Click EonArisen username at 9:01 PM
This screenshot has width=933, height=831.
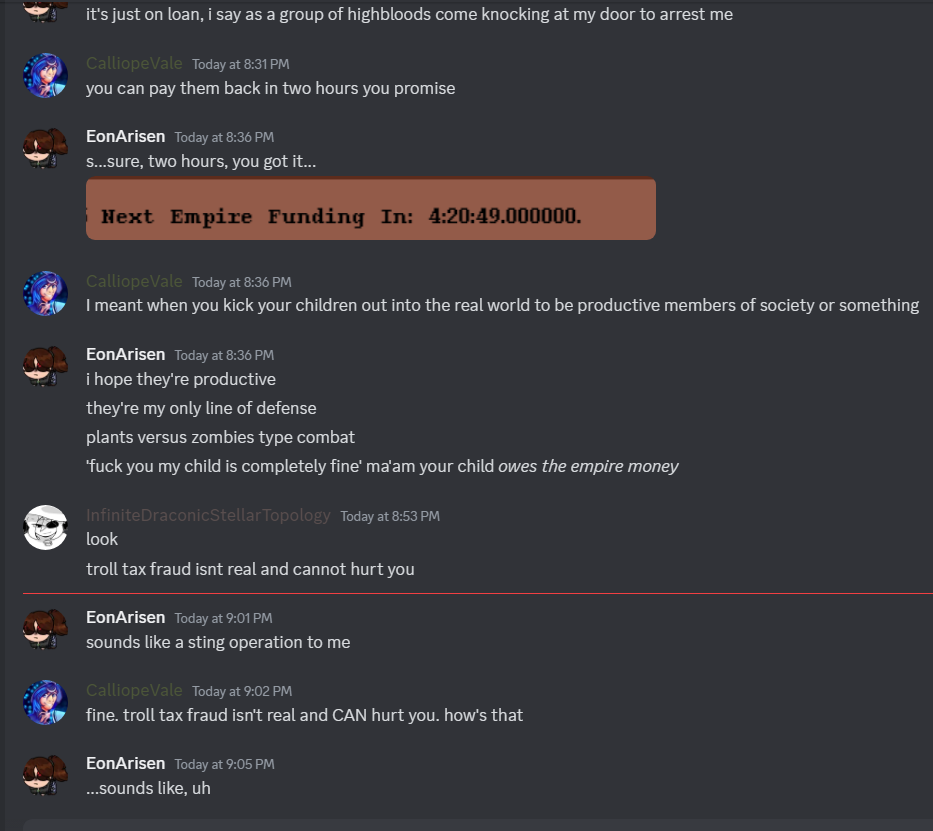(x=125, y=617)
